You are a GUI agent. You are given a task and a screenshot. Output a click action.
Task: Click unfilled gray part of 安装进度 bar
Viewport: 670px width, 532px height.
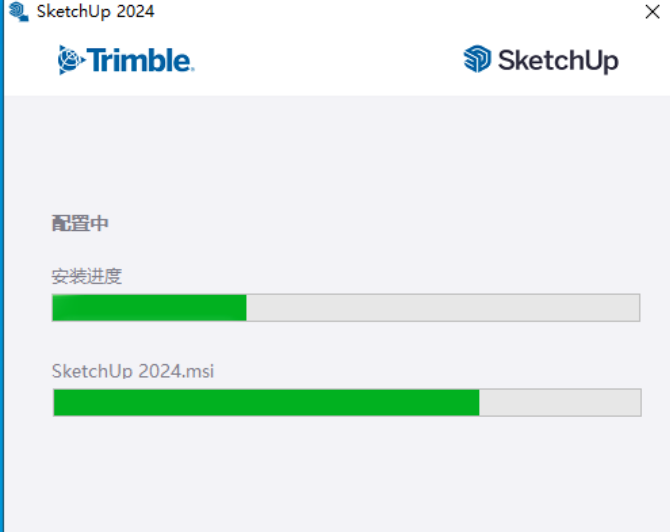[x=442, y=308]
